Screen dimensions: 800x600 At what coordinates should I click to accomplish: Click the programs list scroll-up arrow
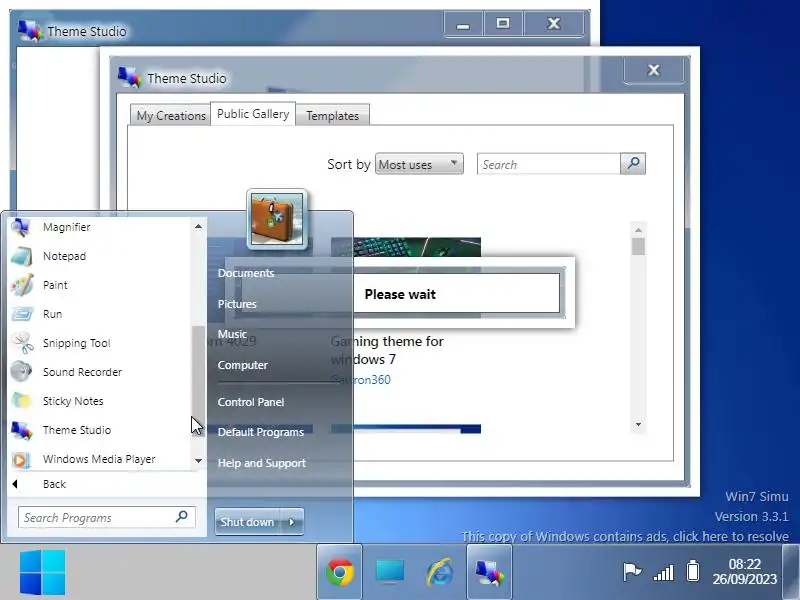click(198, 226)
